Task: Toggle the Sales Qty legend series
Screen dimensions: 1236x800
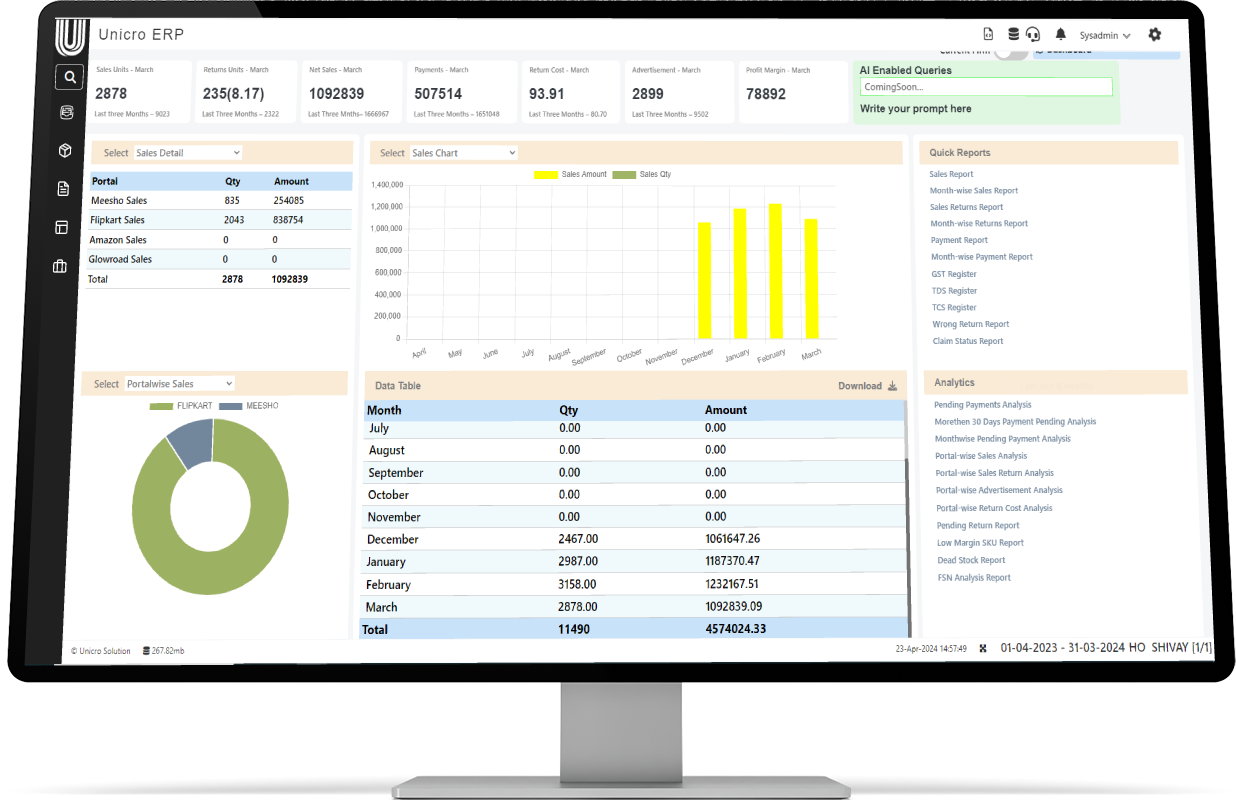Action: point(641,174)
